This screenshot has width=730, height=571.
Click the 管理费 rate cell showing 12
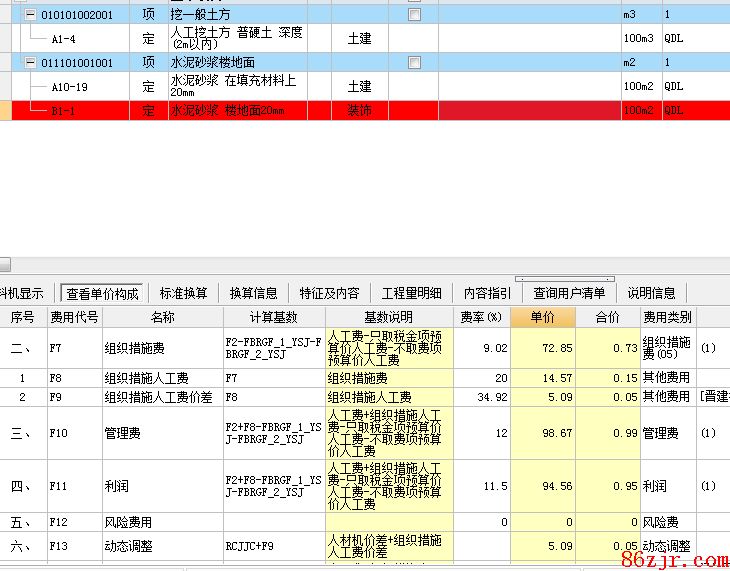click(x=481, y=433)
